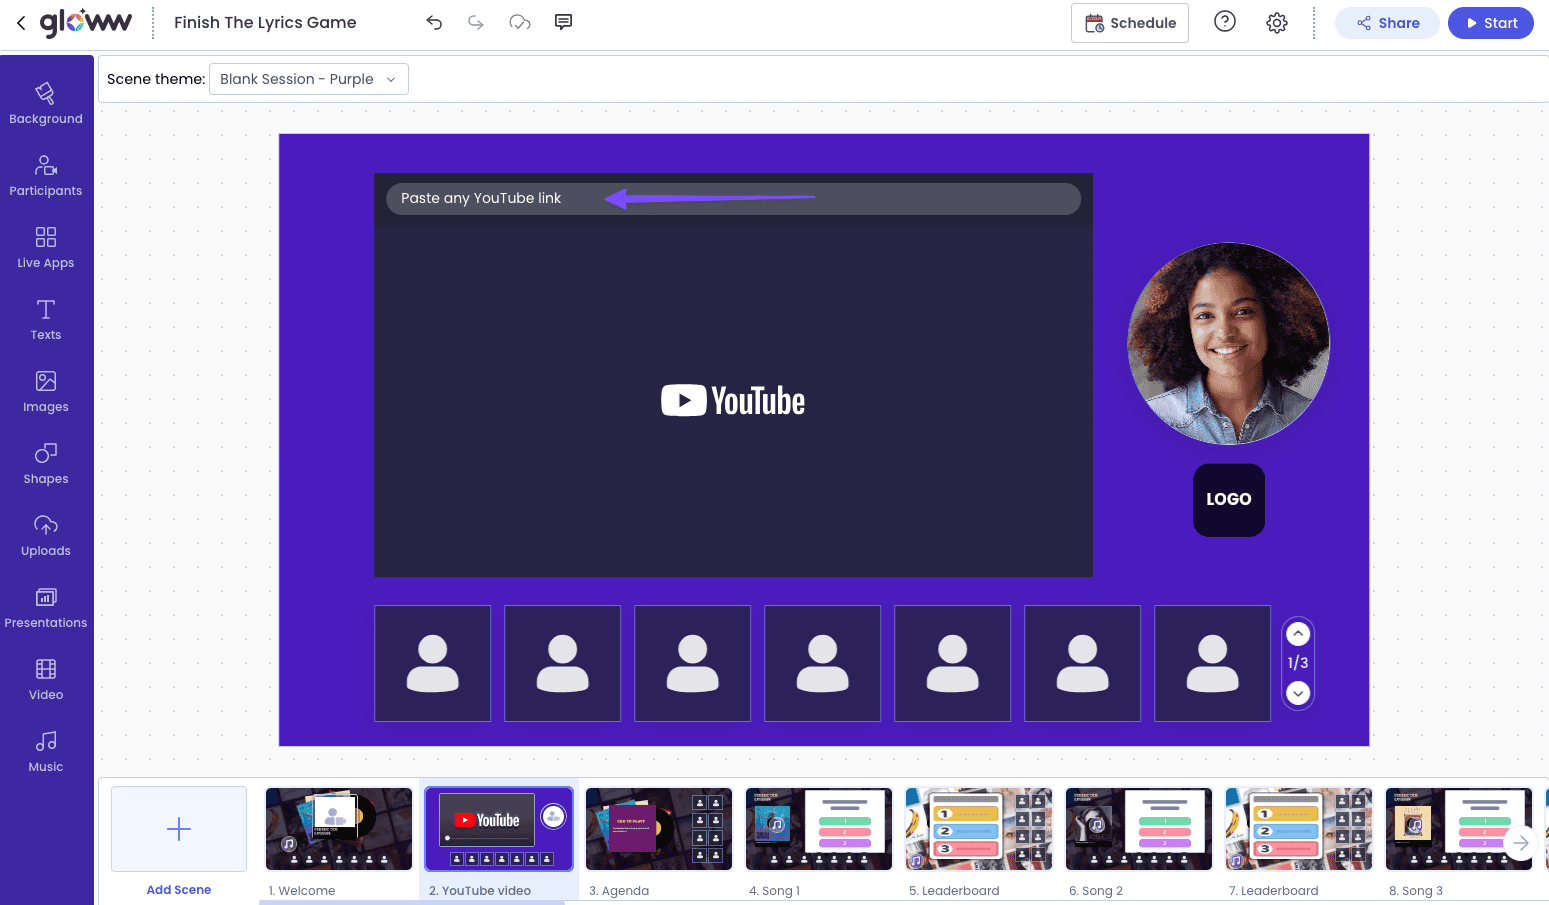This screenshot has width=1549, height=905.
Task: Select the 5. Leaderboard scene thumbnail
Action: (x=979, y=829)
